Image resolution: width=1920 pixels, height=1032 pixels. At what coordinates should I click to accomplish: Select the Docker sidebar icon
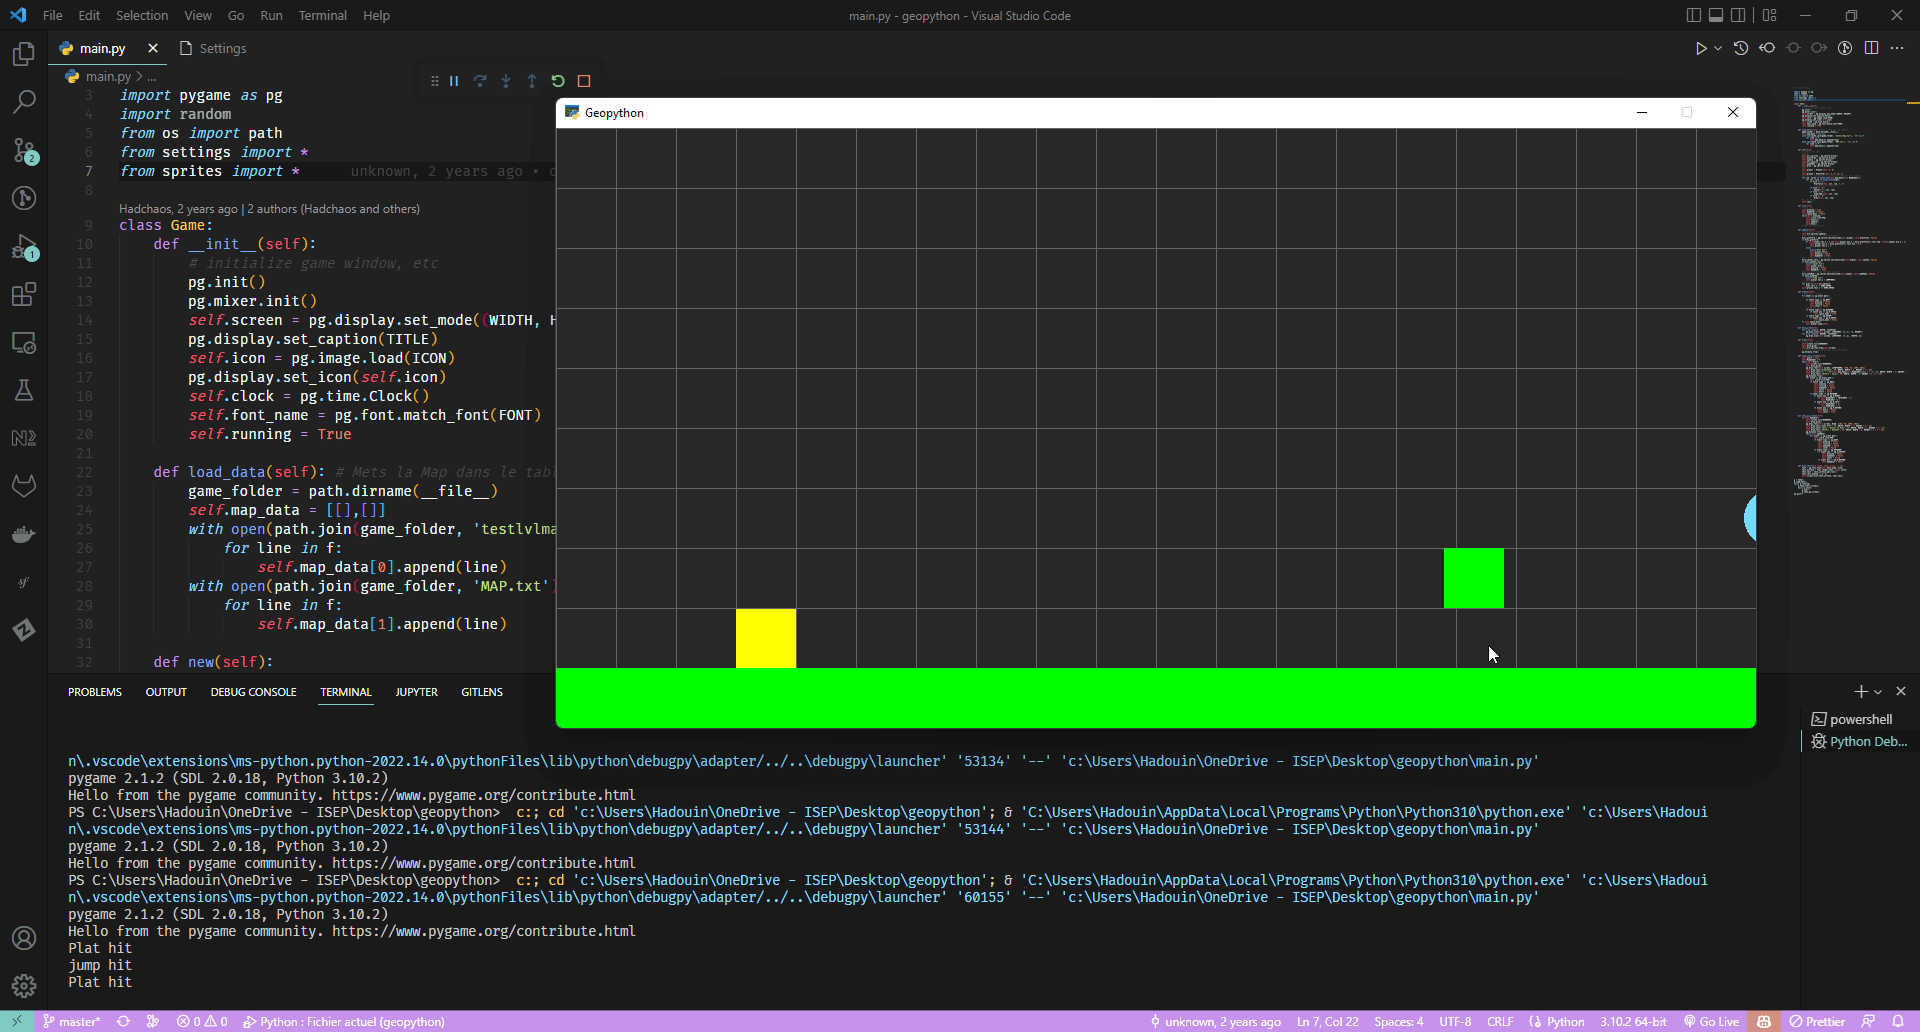[x=24, y=534]
